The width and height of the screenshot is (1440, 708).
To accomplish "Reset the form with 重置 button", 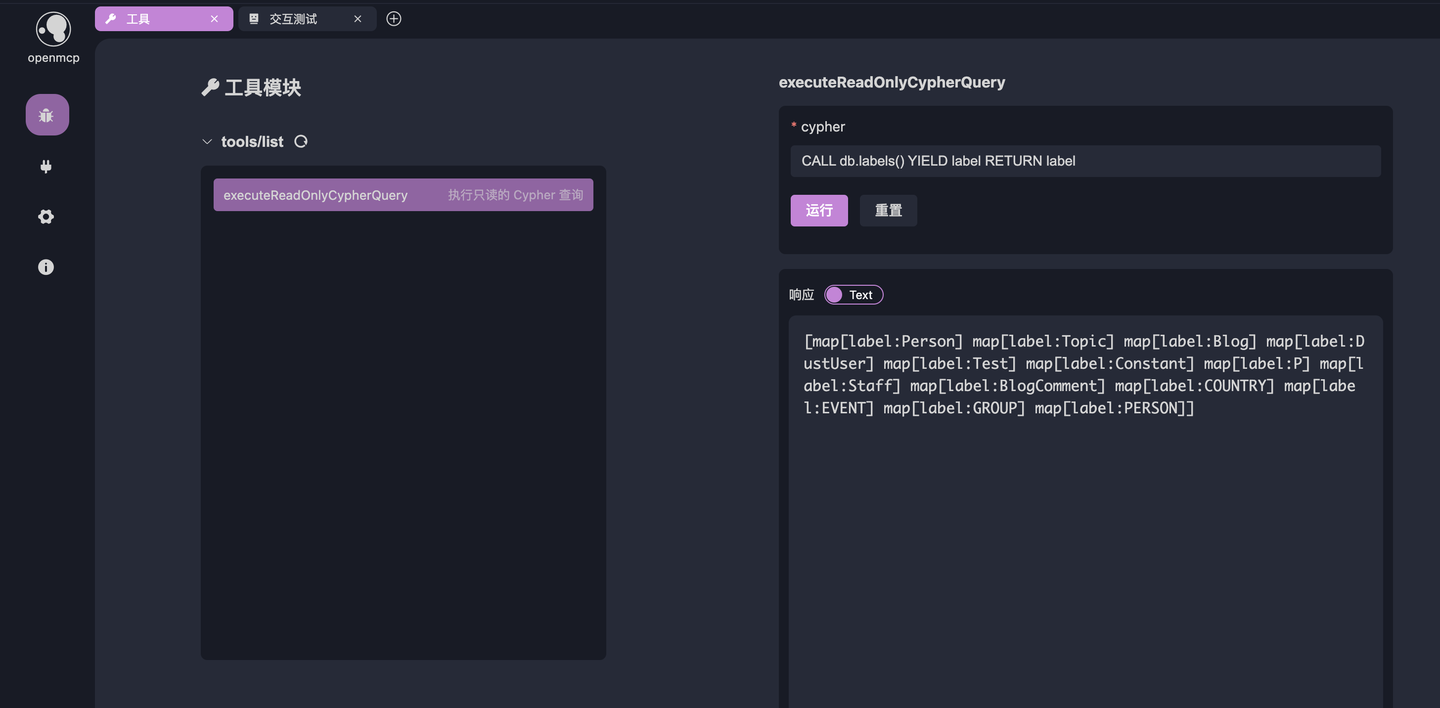I will click(888, 210).
